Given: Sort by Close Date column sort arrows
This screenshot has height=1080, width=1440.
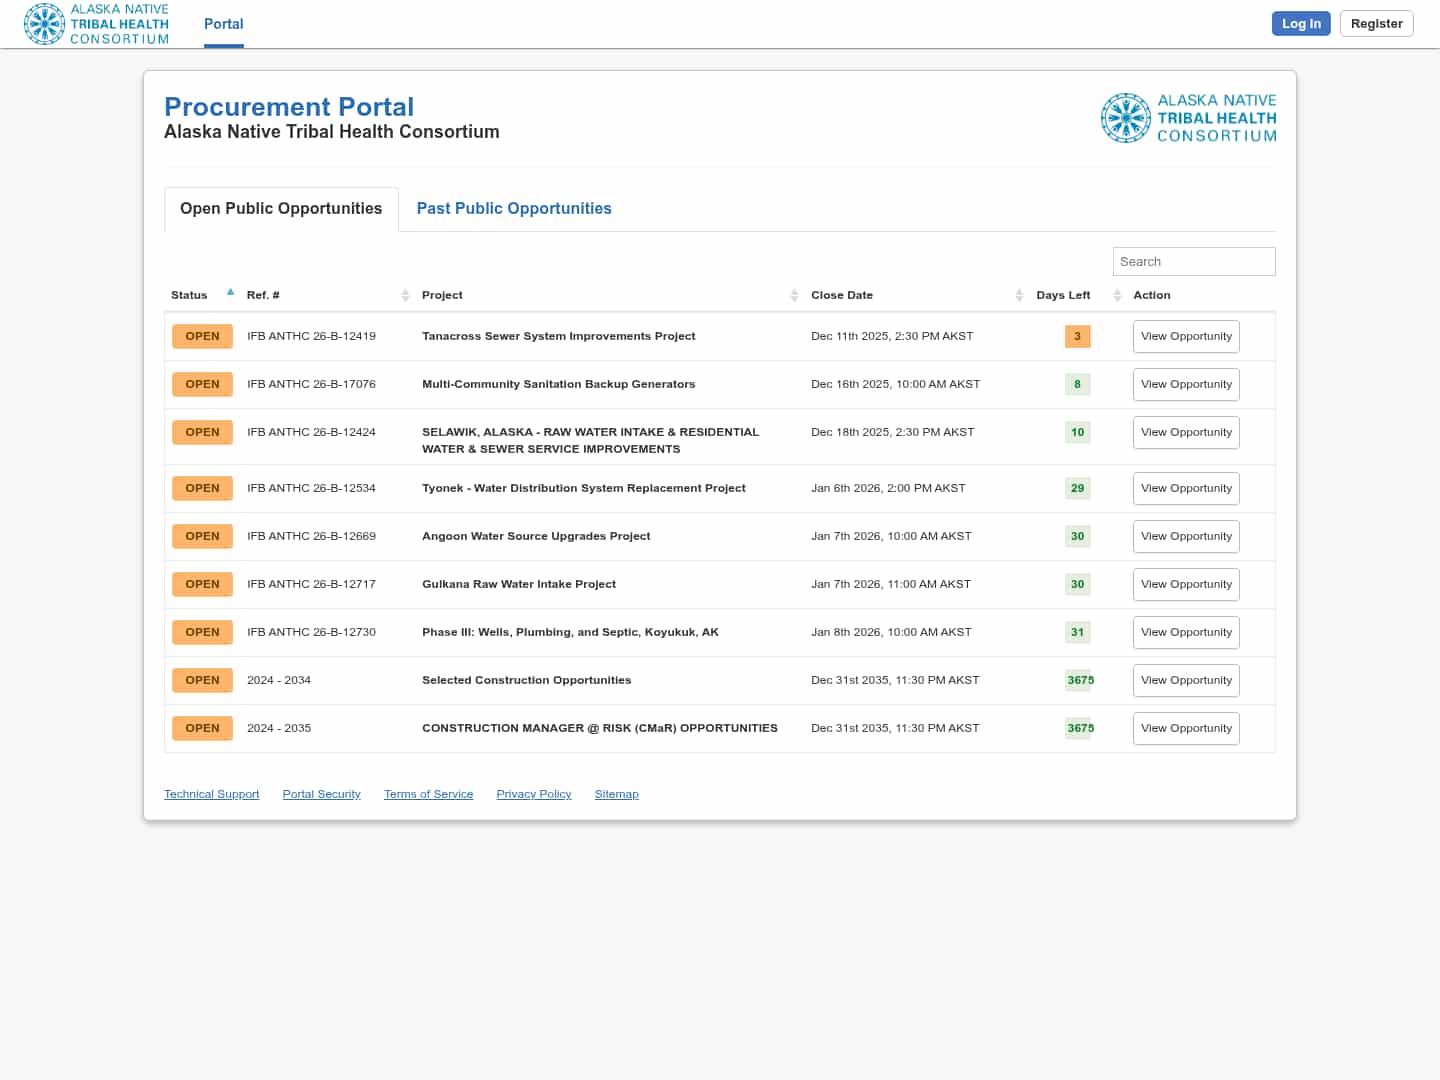Looking at the screenshot, I should 1019,295.
